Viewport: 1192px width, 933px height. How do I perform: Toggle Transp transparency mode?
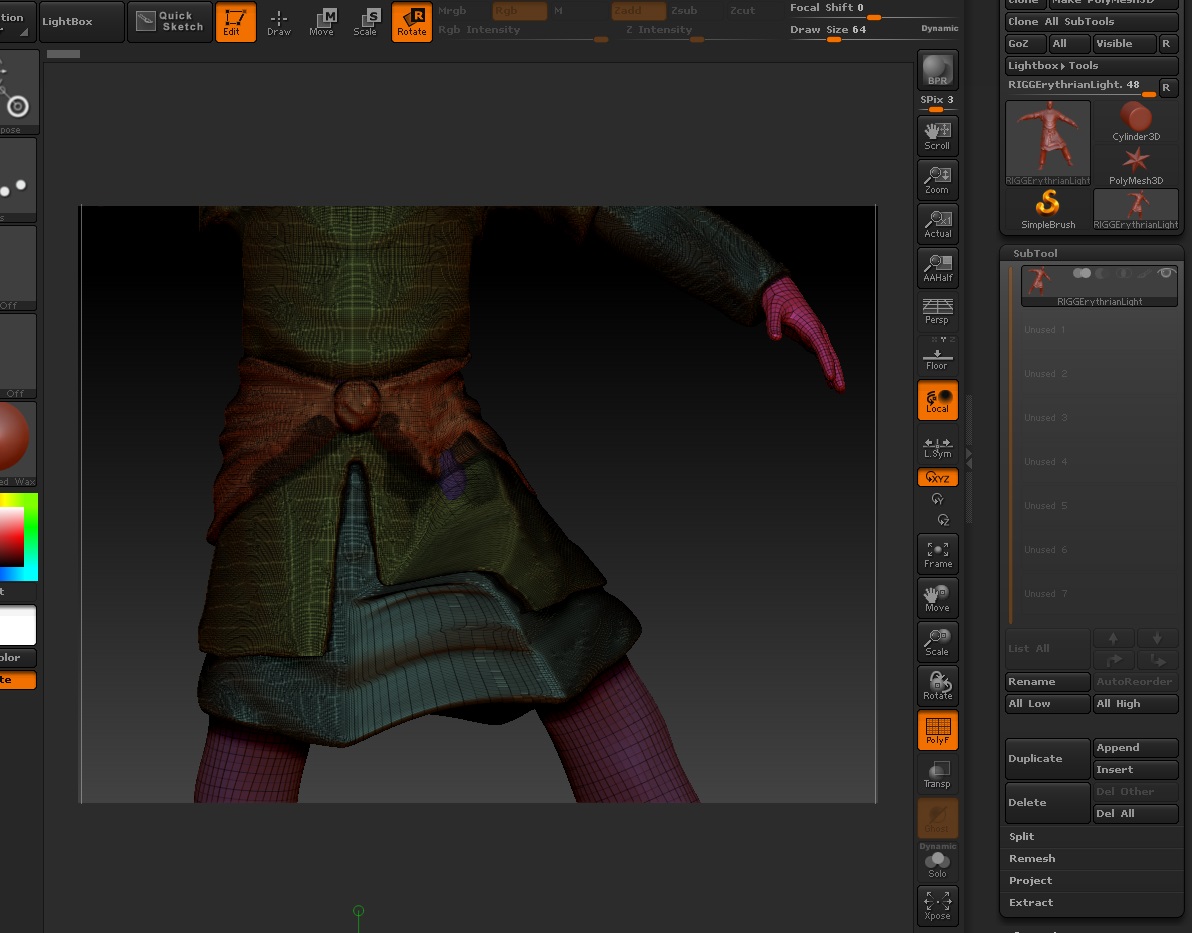click(937, 775)
